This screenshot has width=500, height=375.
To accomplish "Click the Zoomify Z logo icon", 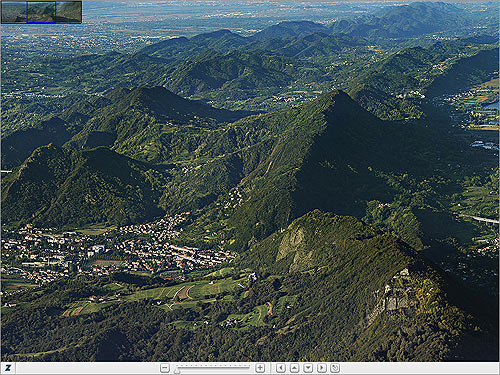I will click(8, 368).
